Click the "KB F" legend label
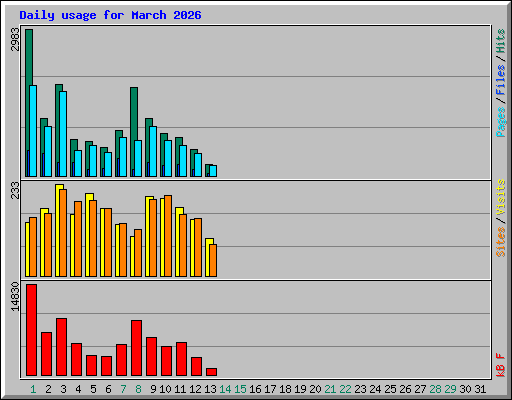This screenshot has width=512, height=400. (x=501, y=365)
